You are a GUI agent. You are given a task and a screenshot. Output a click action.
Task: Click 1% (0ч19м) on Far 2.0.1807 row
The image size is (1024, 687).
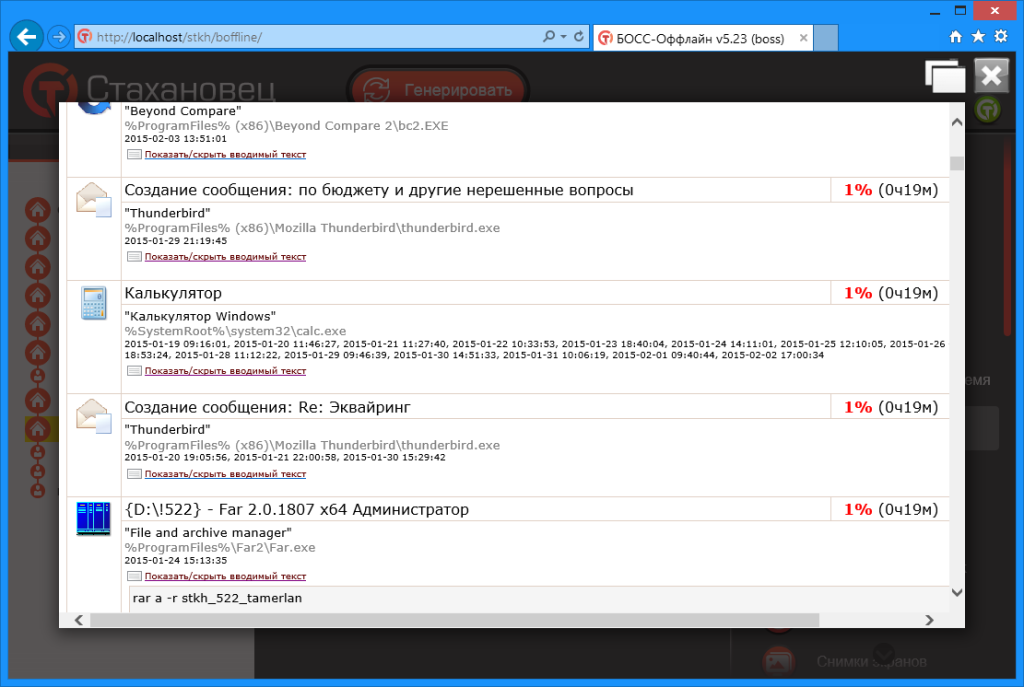tap(891, 509)
